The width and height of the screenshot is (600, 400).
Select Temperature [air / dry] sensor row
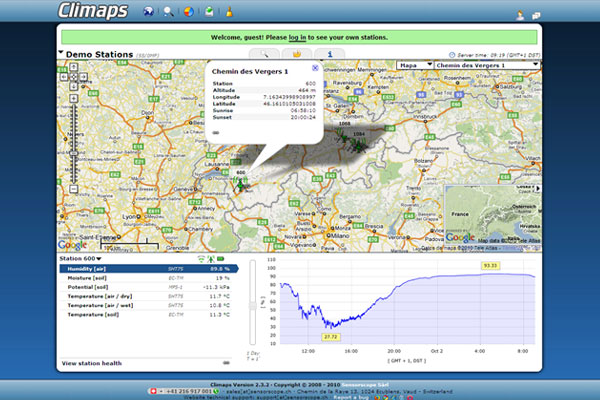tap(148, 296)
